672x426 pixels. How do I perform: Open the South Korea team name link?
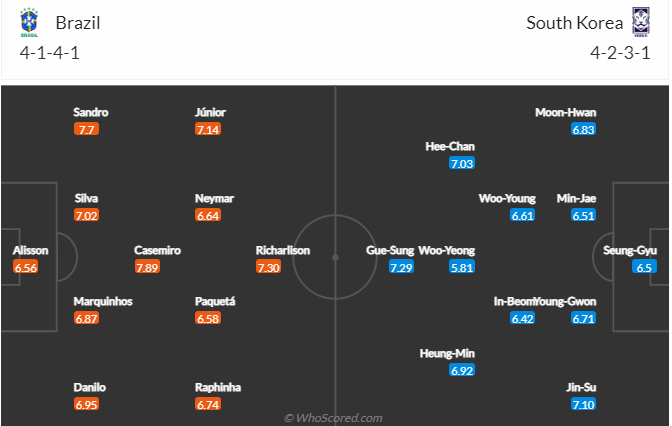574,23
